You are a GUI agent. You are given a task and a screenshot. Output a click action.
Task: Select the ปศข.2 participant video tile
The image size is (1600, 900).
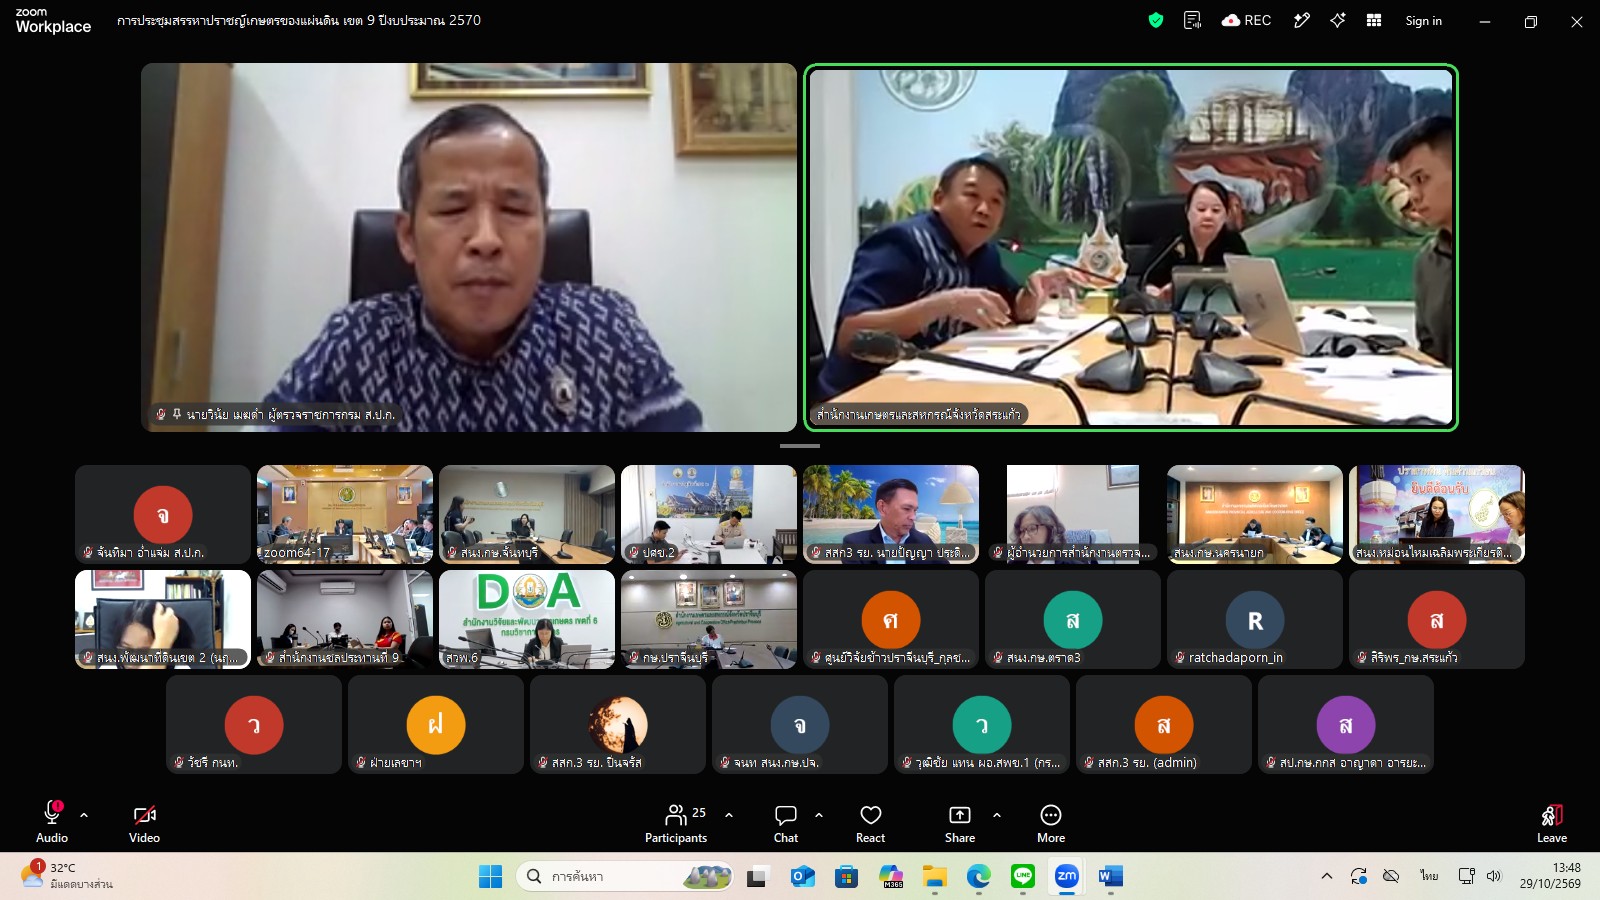click(x=709, y=514)
